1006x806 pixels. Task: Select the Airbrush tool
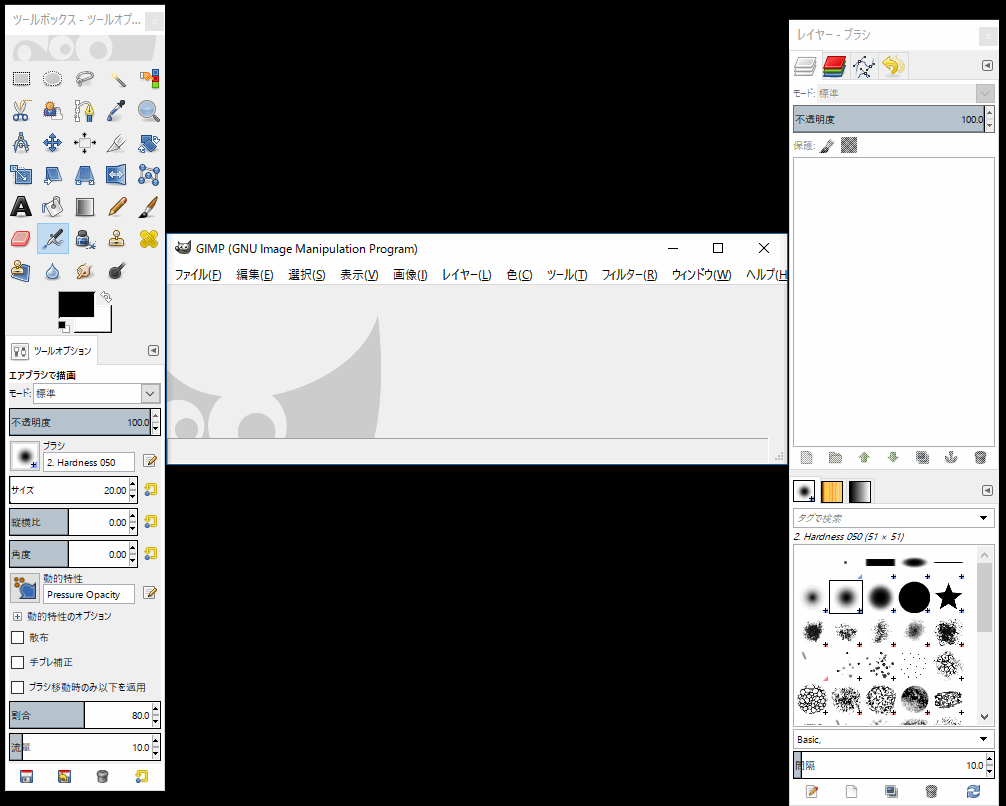[53, 239]
